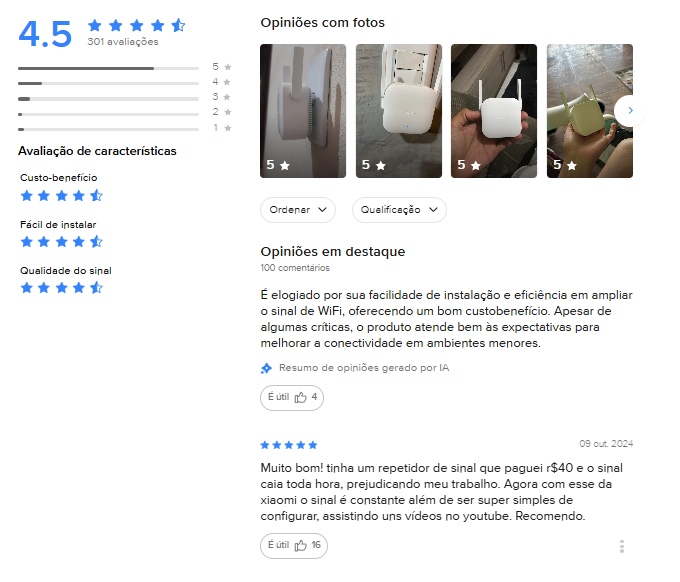Click the next arrow on photo carousel

[630, 111]
